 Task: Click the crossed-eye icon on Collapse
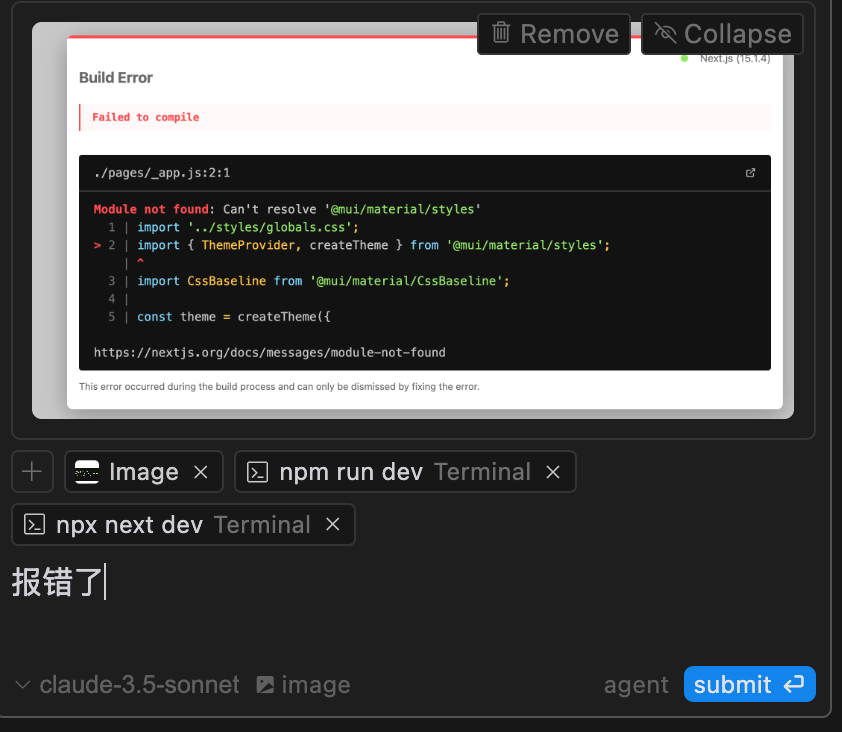point(665,33)
